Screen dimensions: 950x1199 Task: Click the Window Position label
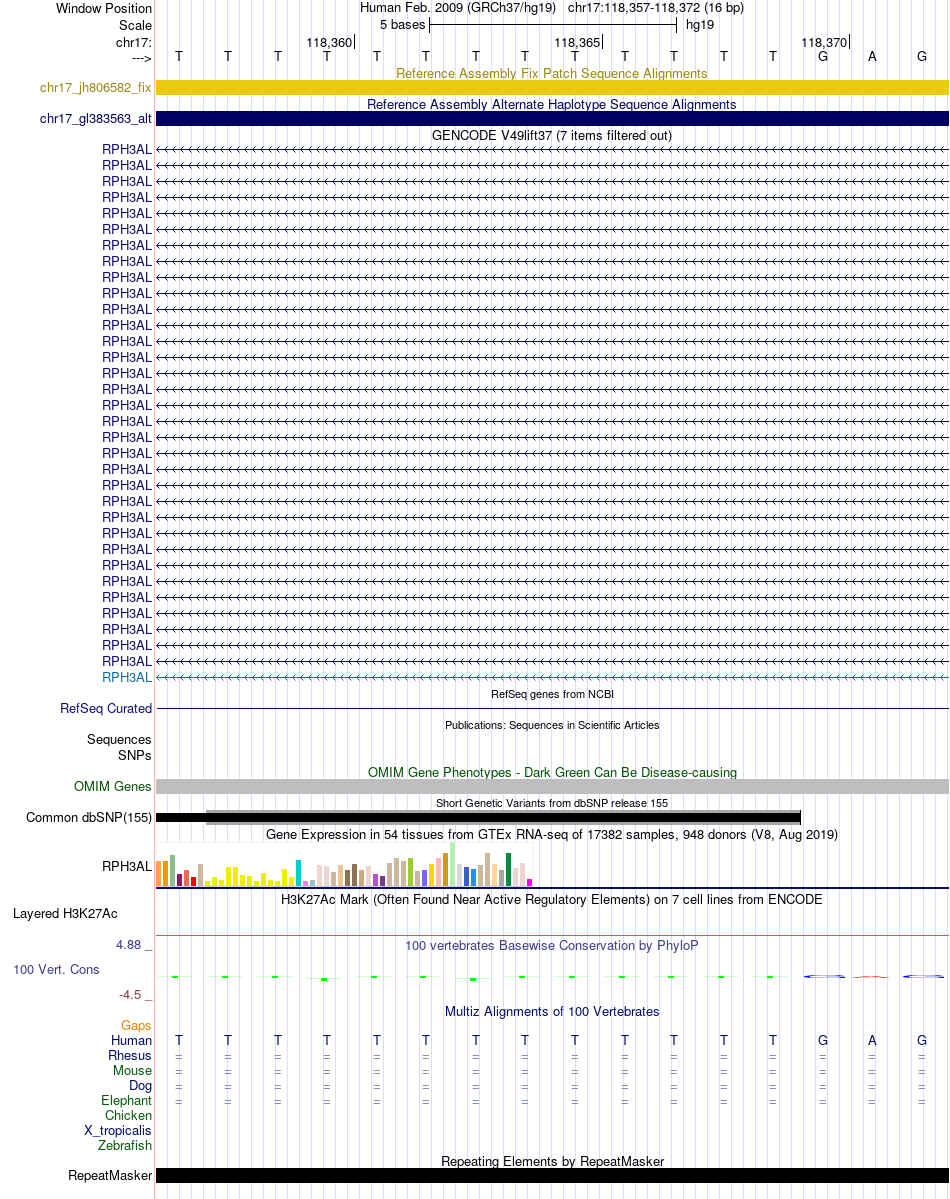[104, 8]
